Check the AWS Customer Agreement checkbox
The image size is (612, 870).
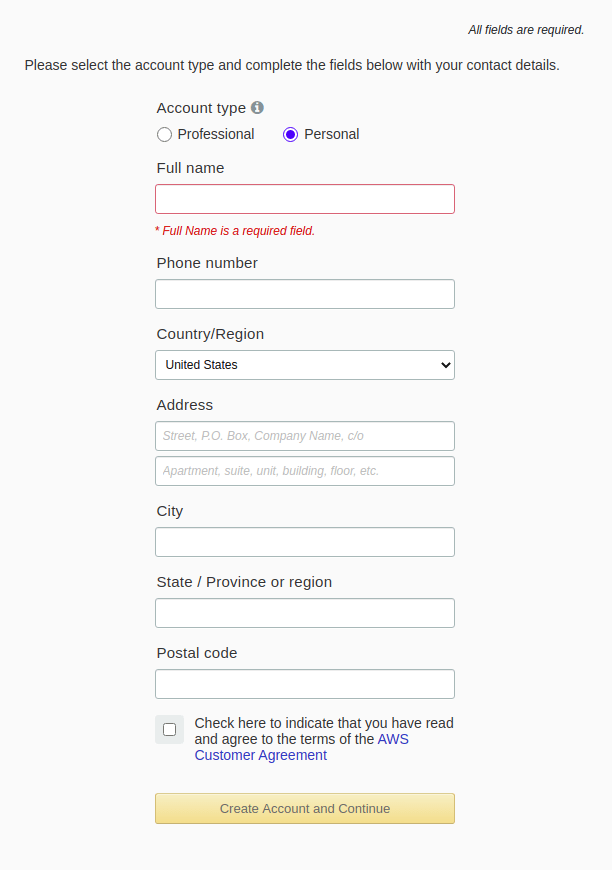click(169, 730)
